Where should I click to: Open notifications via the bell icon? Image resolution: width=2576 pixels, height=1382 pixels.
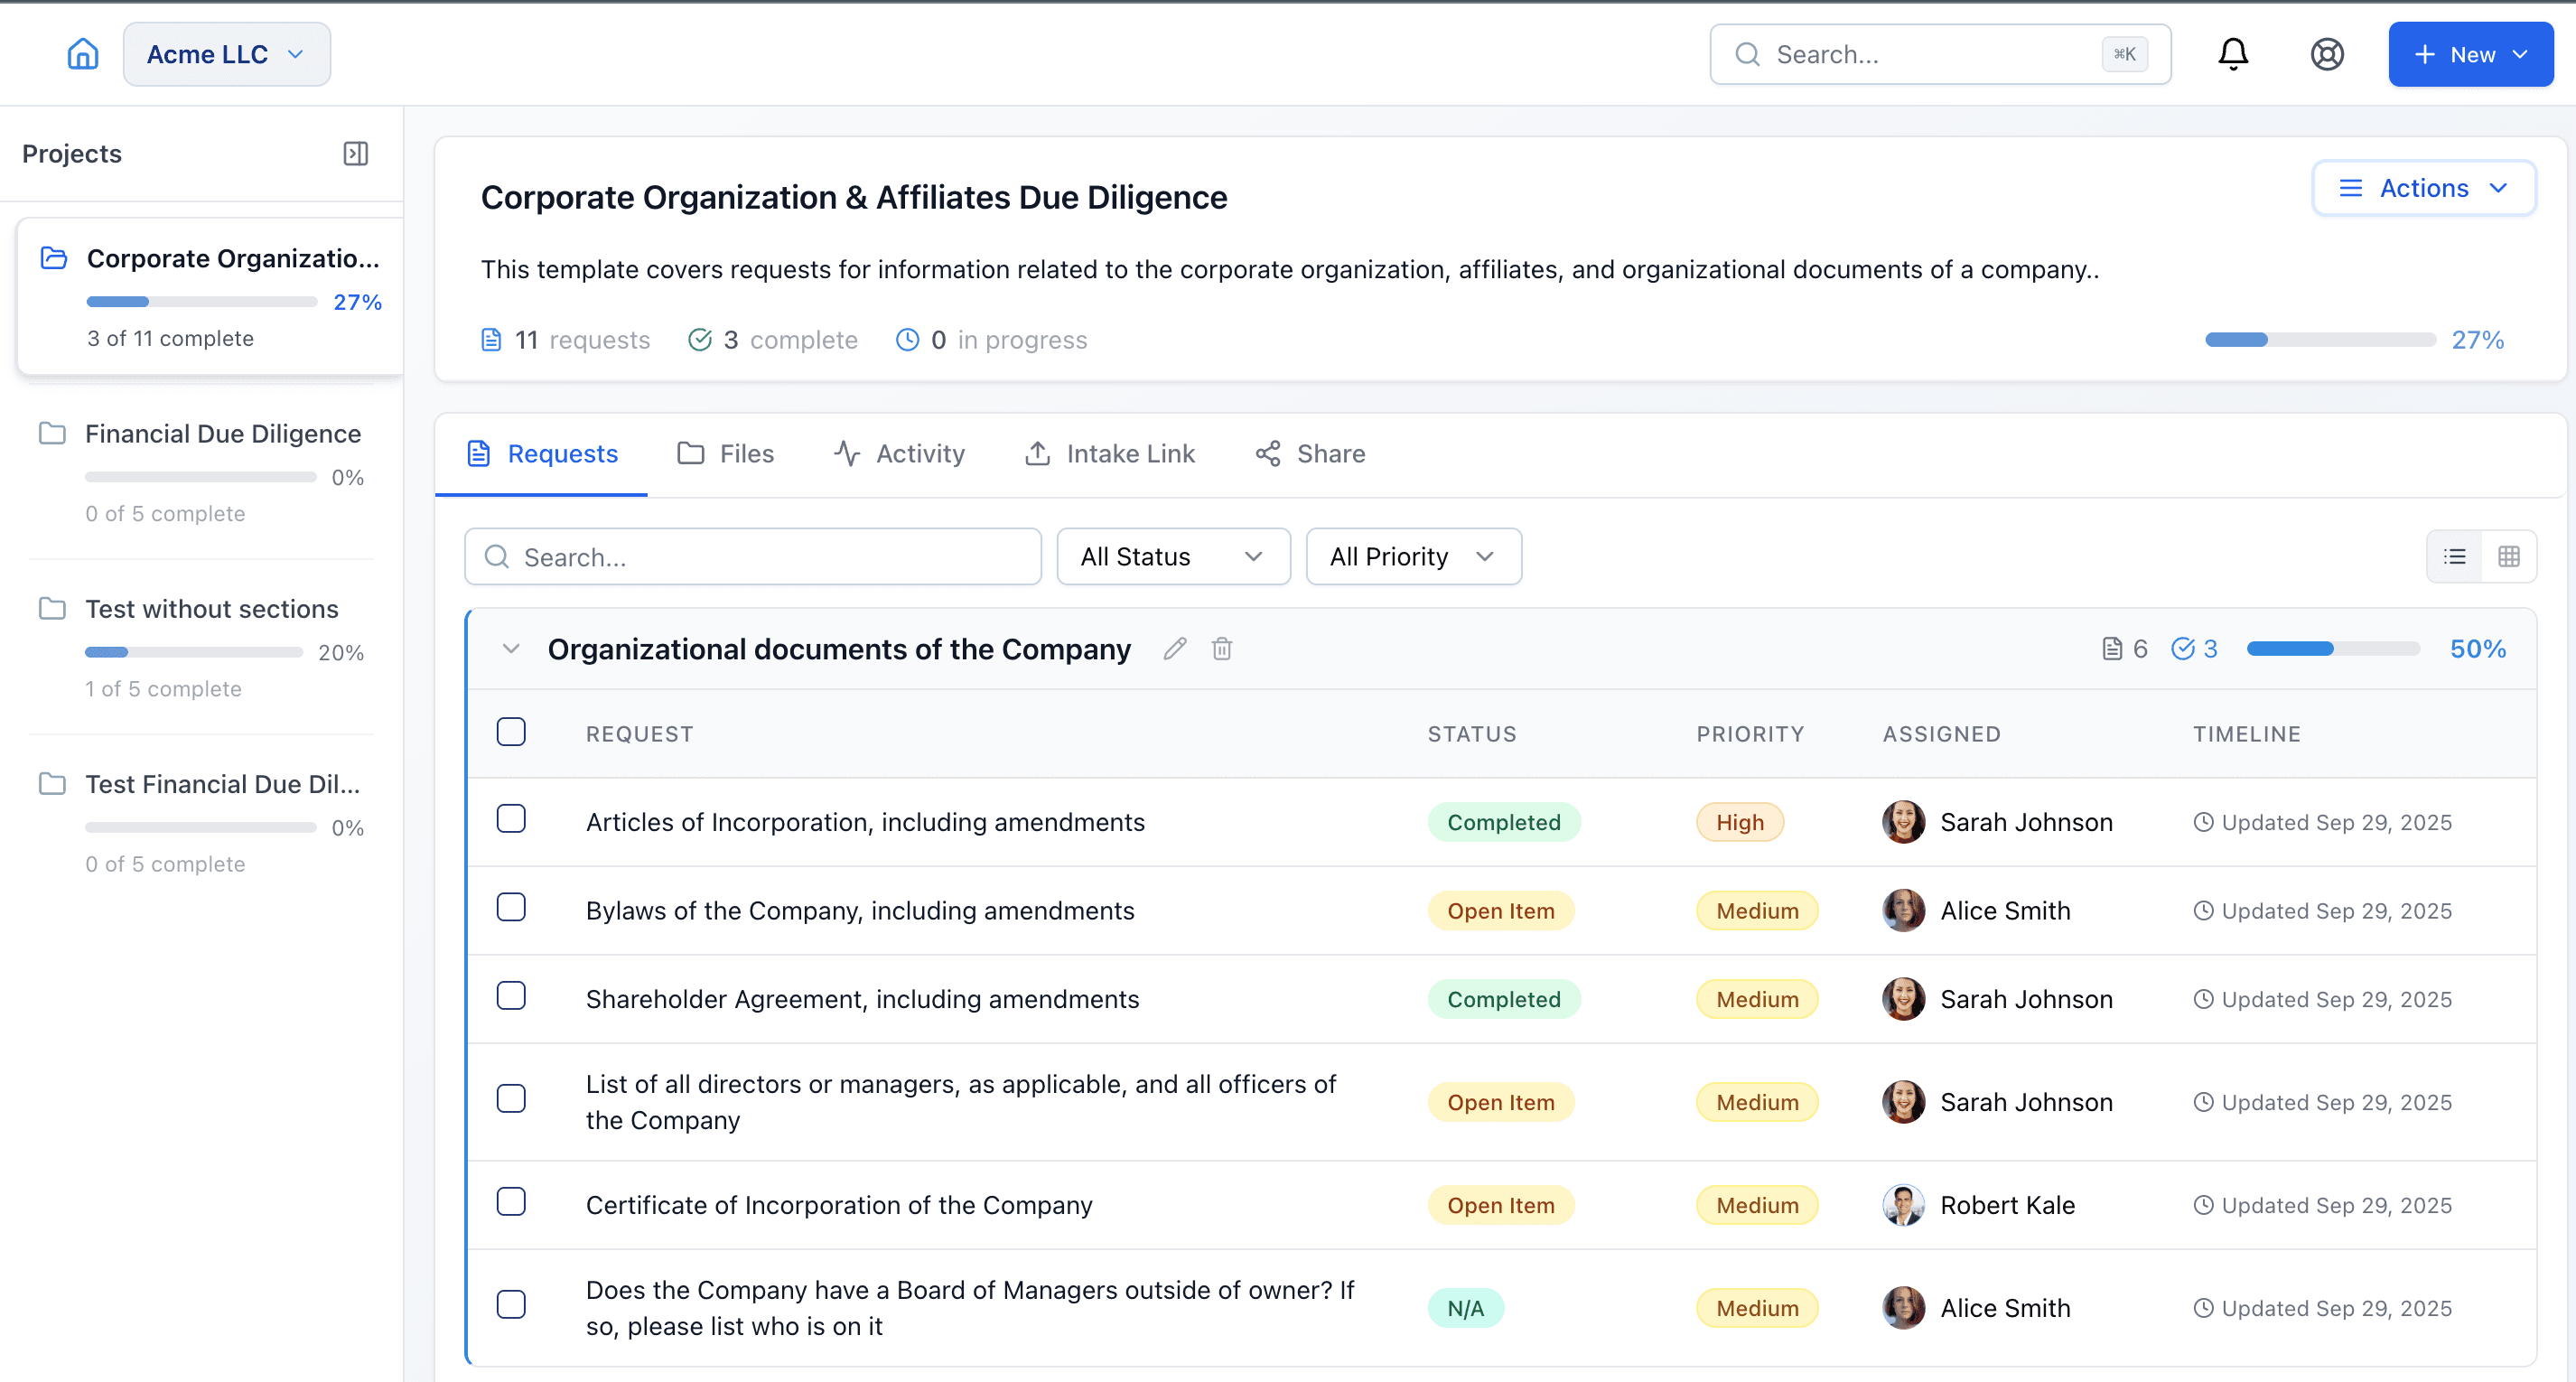pos(2232,54)
